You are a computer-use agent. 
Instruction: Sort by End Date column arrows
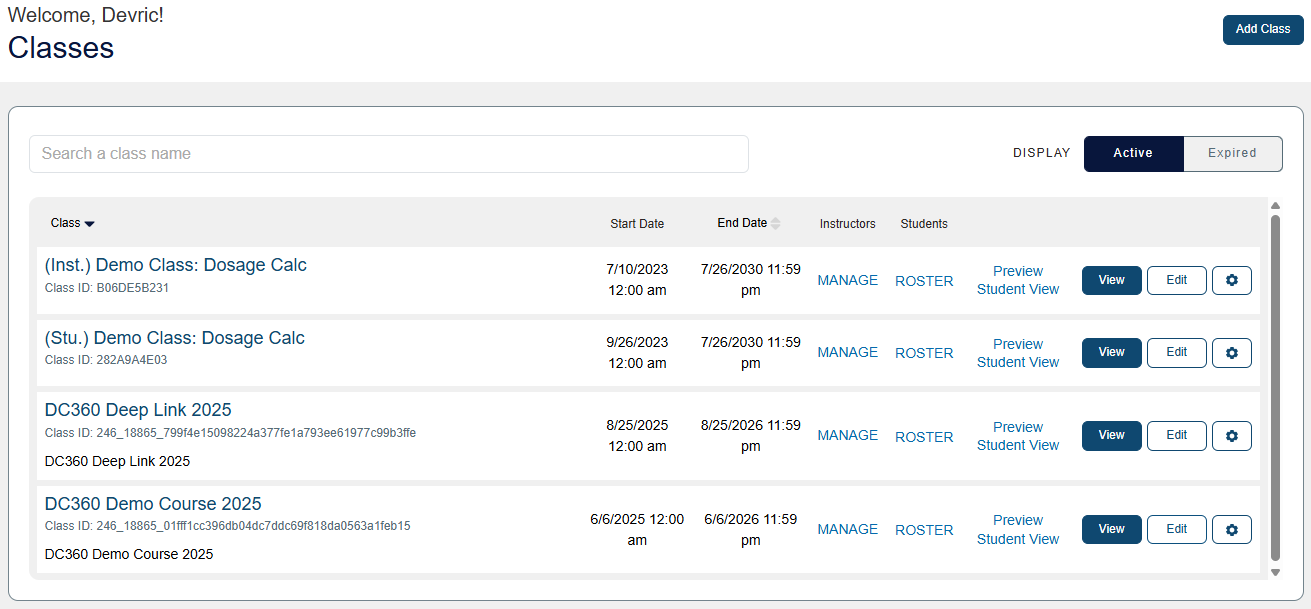[775, 223]
